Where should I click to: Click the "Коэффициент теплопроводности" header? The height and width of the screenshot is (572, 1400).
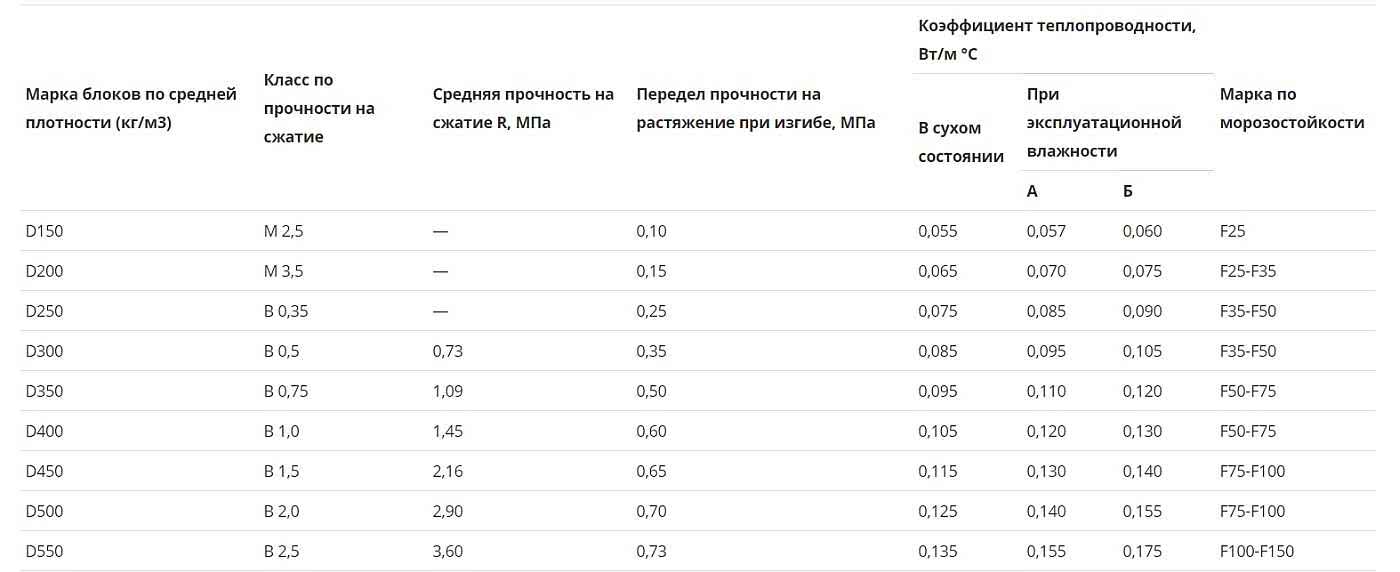click(x=1056, y=40)
